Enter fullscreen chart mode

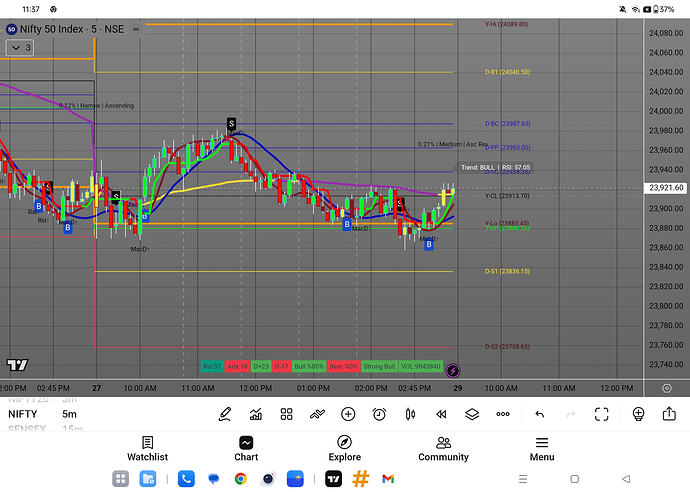[x=602, y=414]
